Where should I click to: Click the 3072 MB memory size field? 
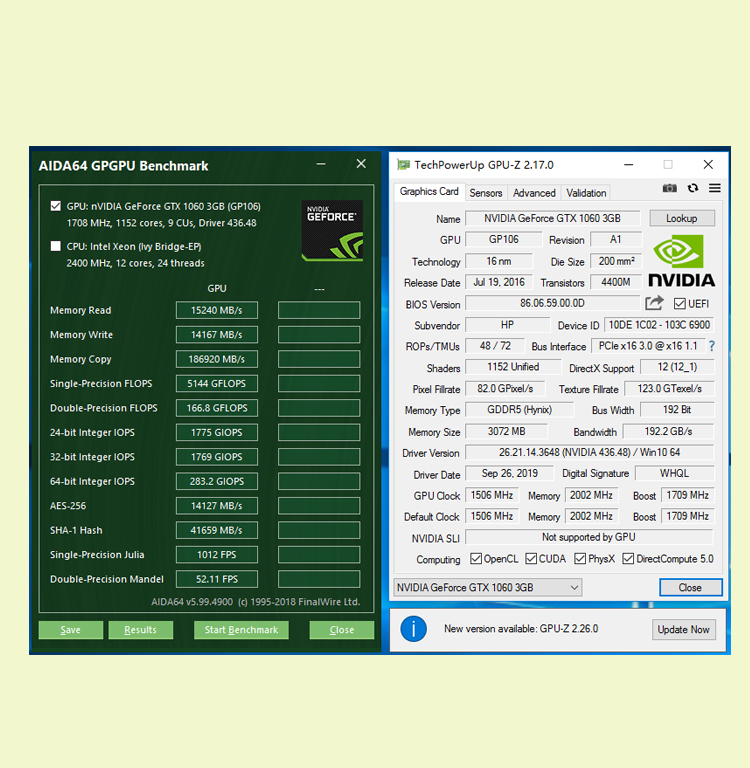tap(506, 432)
